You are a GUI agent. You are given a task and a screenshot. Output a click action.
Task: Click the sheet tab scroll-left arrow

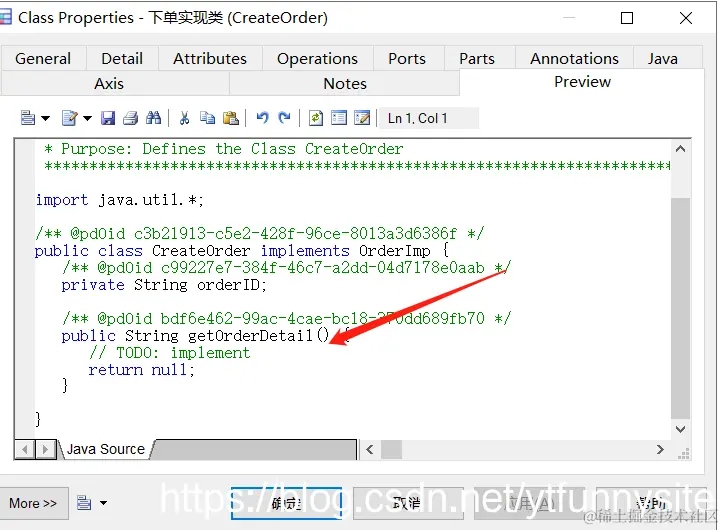click(25, 449)
